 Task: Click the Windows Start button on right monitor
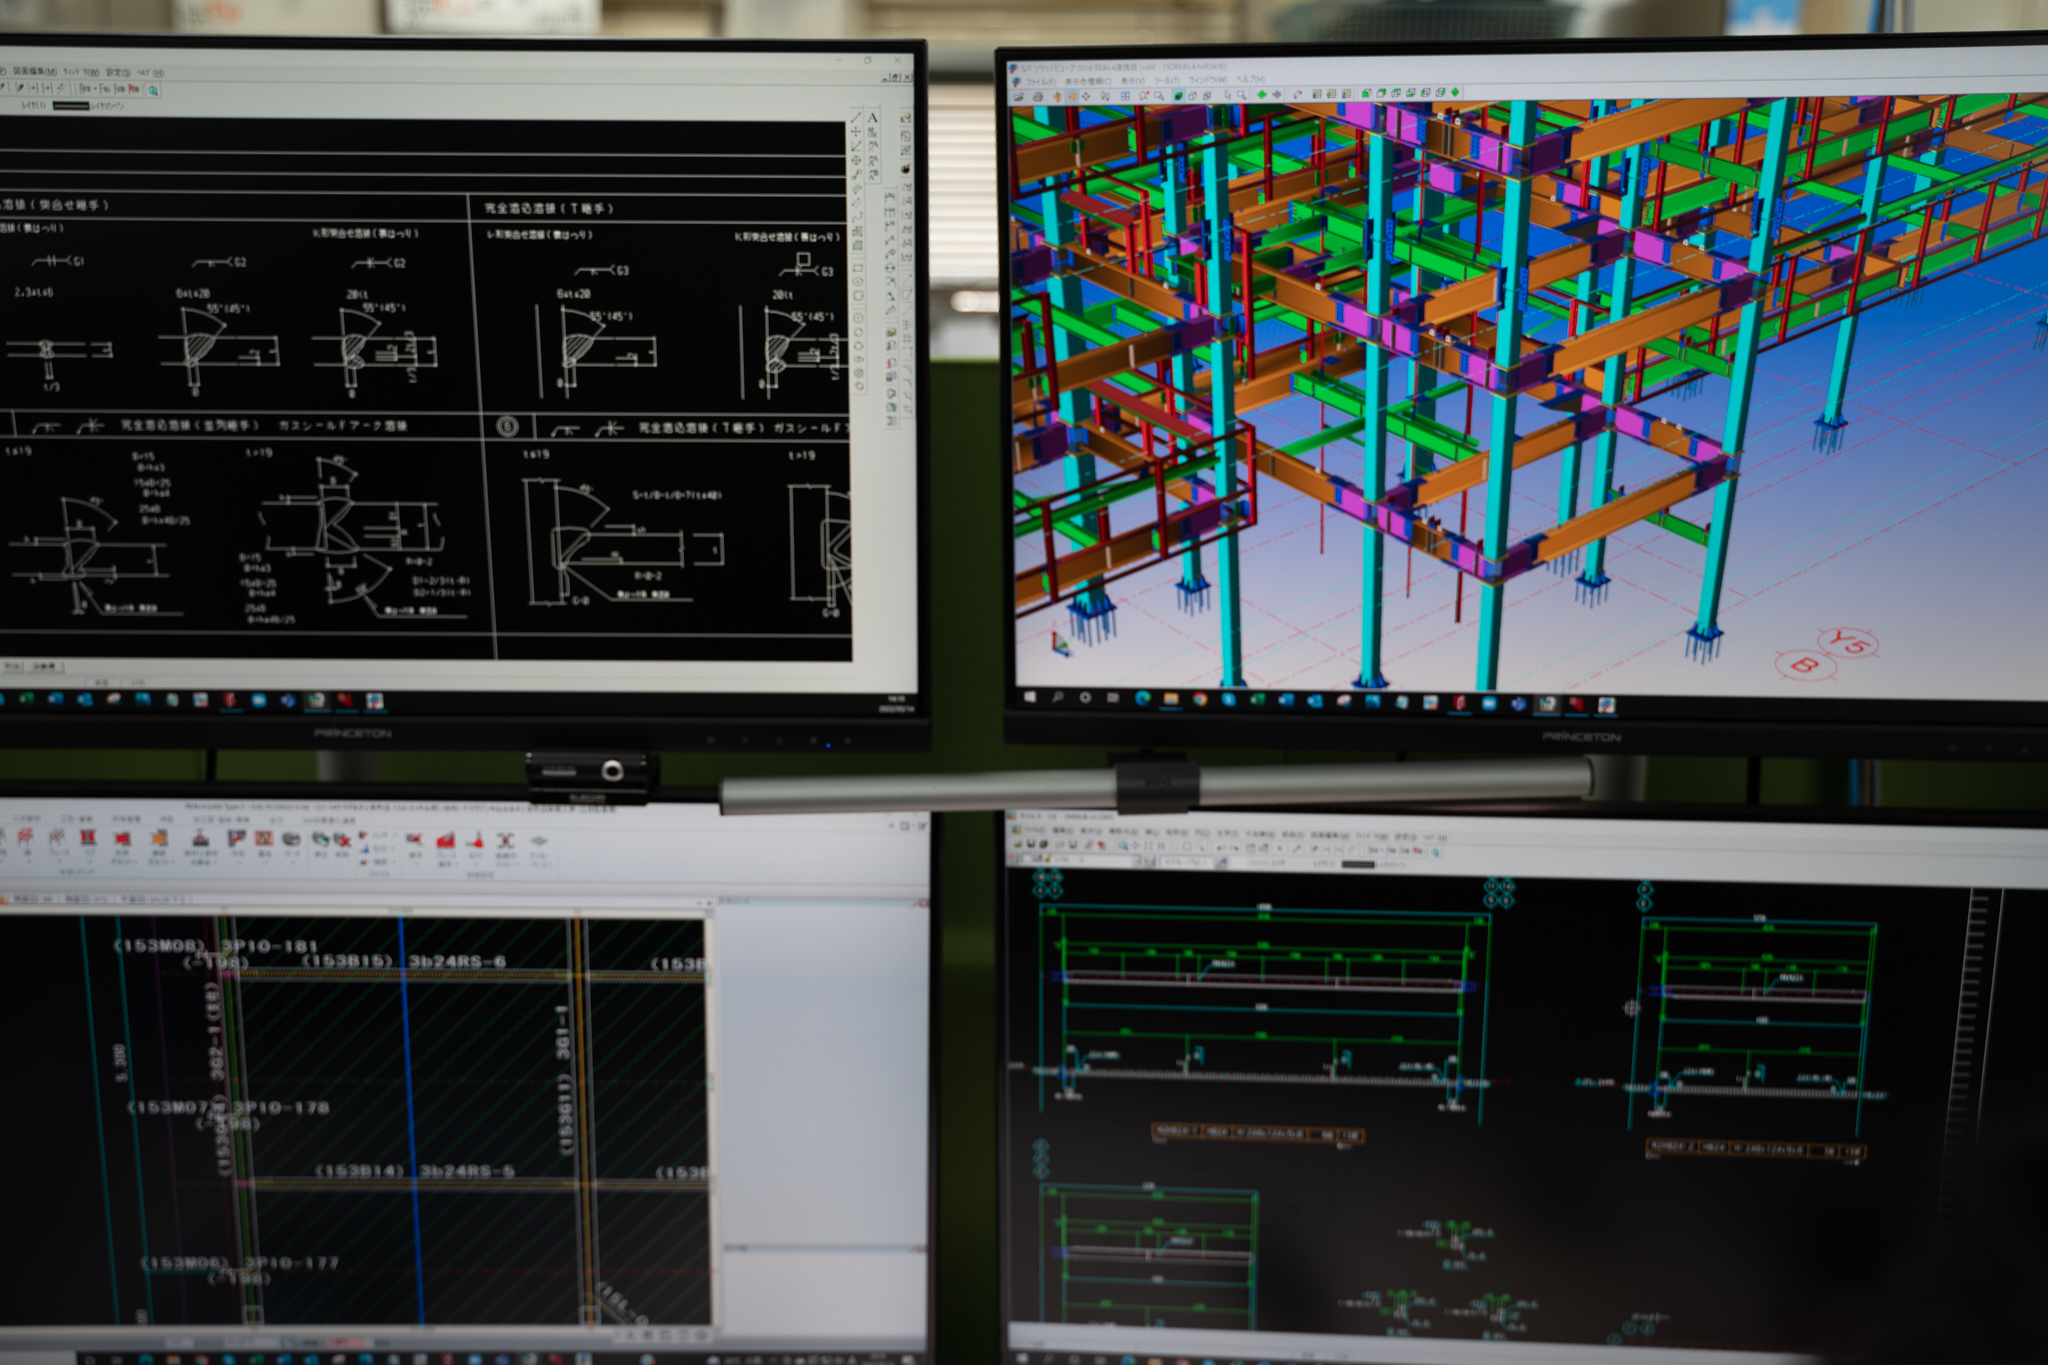(x=1029, y=695)
